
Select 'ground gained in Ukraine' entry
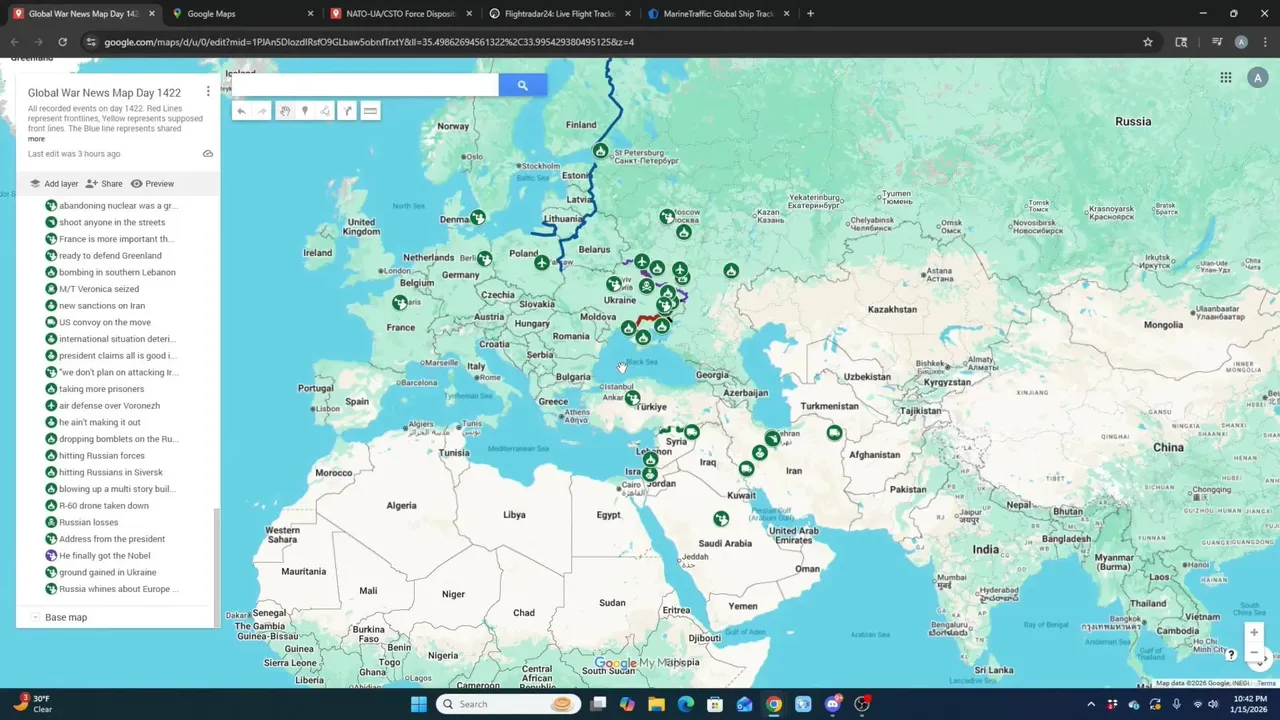coord(107,572)
